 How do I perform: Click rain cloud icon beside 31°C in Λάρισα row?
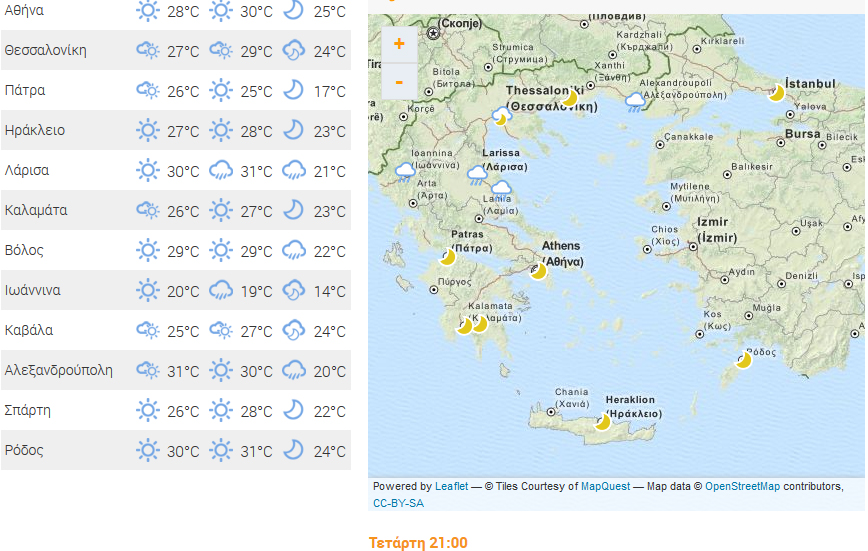pos(221,171)
